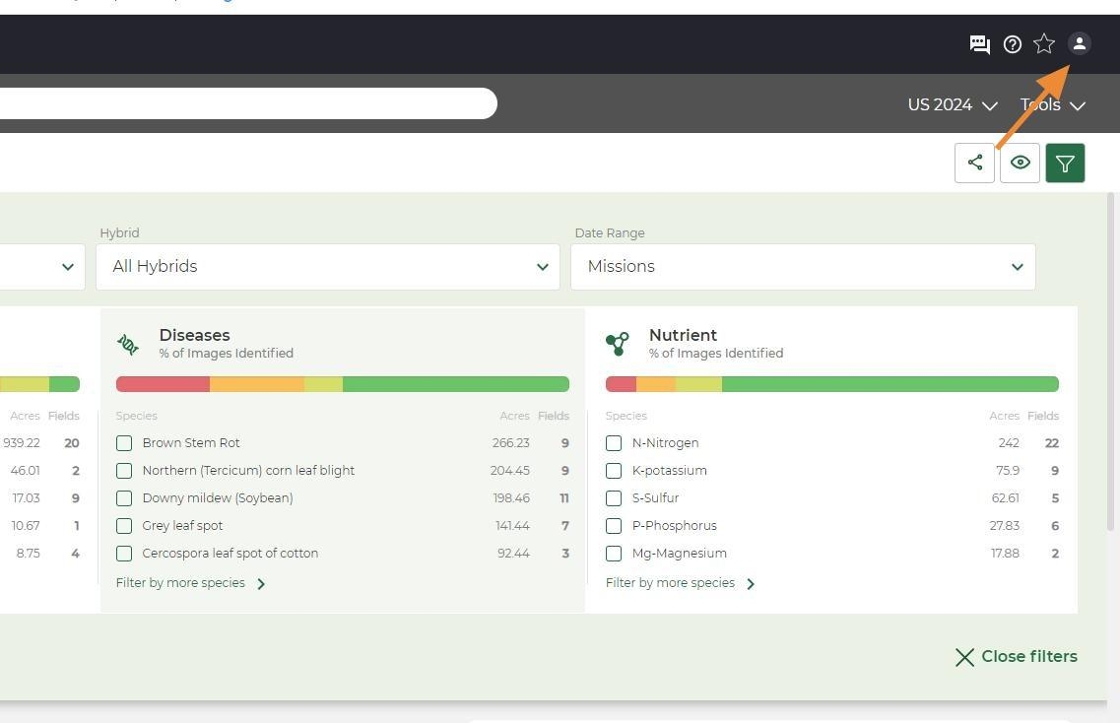Screen dimensions: 1120x723
Task: Check the K-potassium checkbox
Action: pos(614,471)
